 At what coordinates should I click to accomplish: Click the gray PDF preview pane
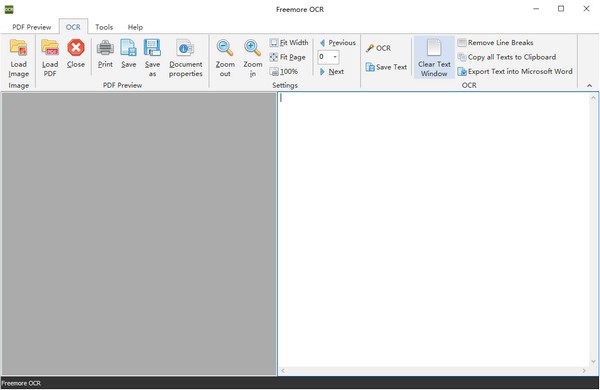click(139, 233)
